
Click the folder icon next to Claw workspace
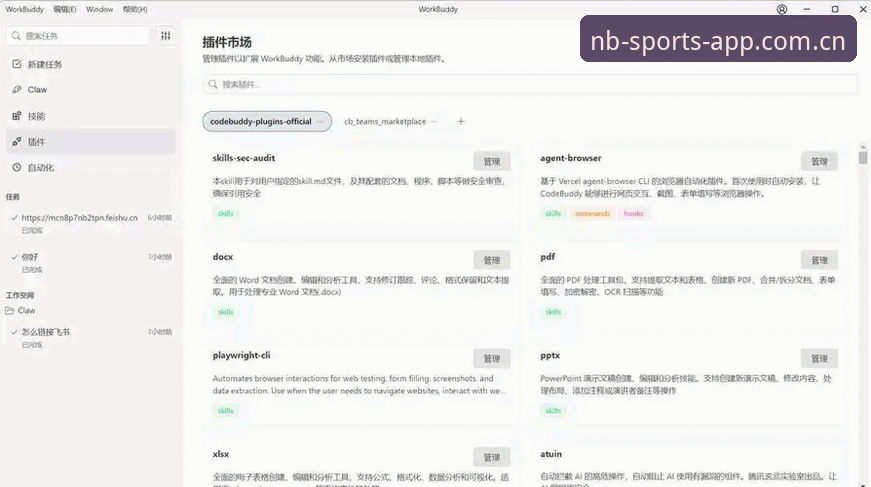(x=9, y=310)
